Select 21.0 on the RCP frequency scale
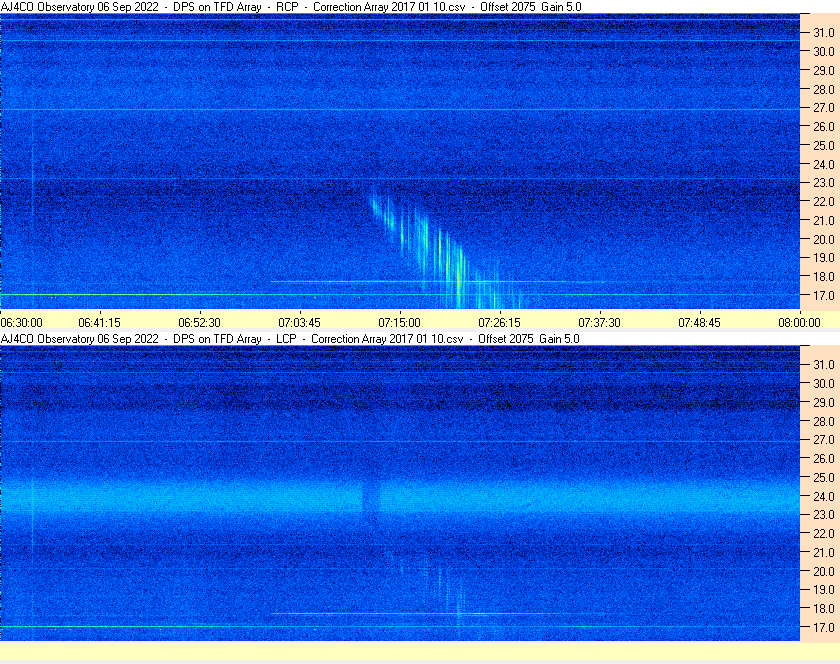Image resolution: width=840 pixels, height=664 pixels. pyautogui.click(x=824, y=220)
